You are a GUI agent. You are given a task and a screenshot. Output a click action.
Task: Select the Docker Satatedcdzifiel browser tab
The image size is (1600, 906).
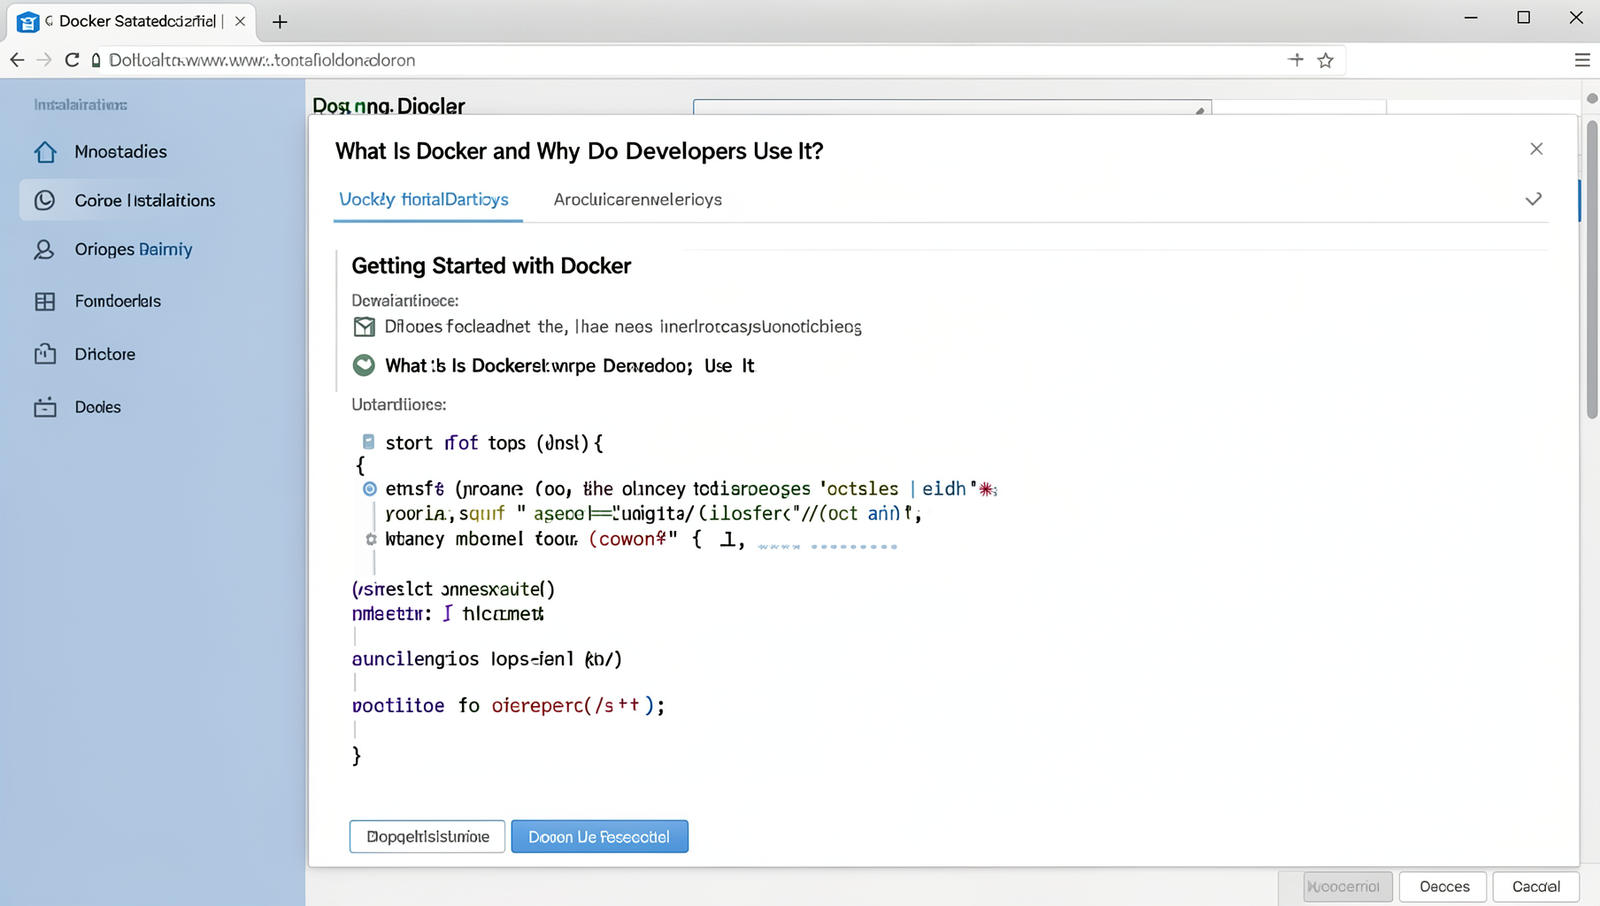coord(130,21)
